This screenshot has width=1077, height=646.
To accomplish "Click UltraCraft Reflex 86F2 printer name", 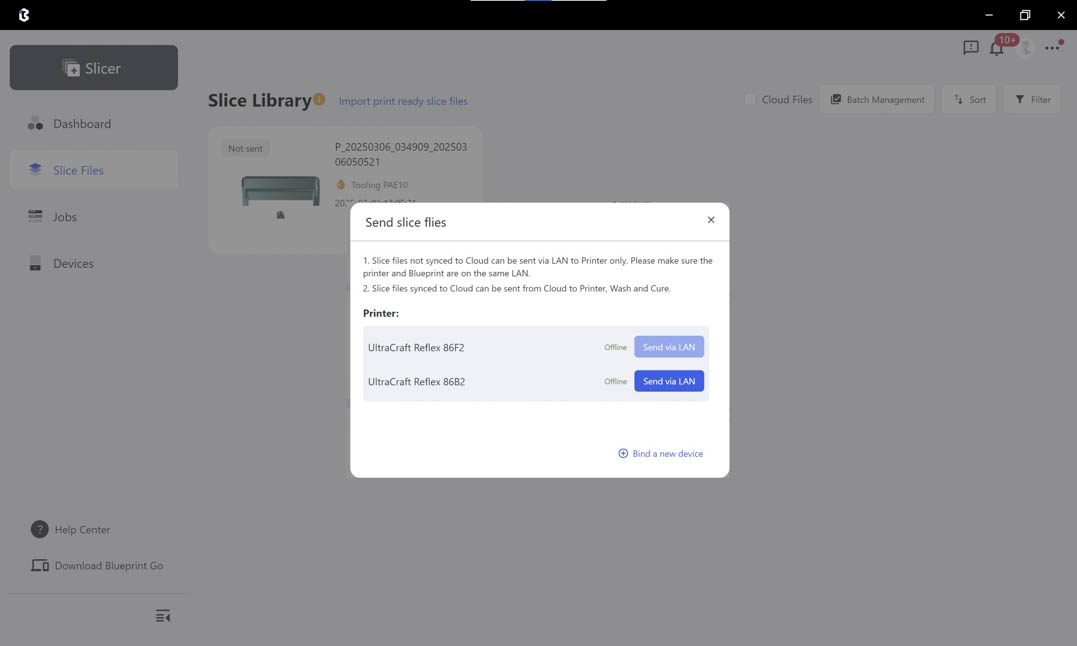I will [416, 347].
